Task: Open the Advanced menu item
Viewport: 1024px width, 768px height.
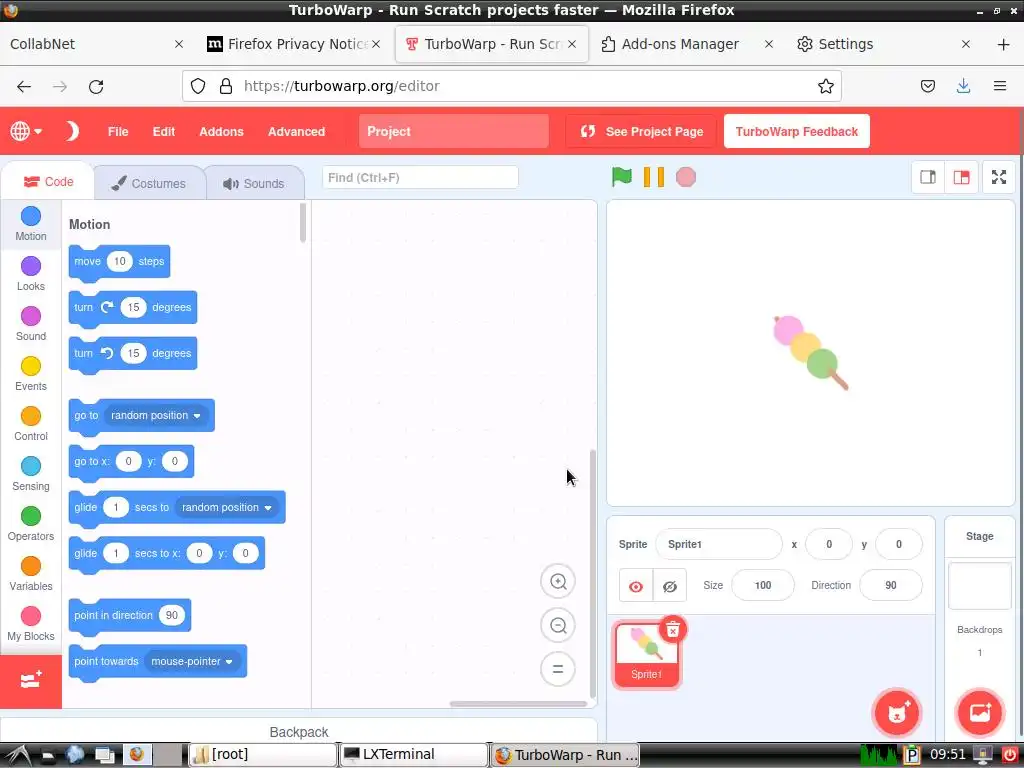Action: (296, 131)
